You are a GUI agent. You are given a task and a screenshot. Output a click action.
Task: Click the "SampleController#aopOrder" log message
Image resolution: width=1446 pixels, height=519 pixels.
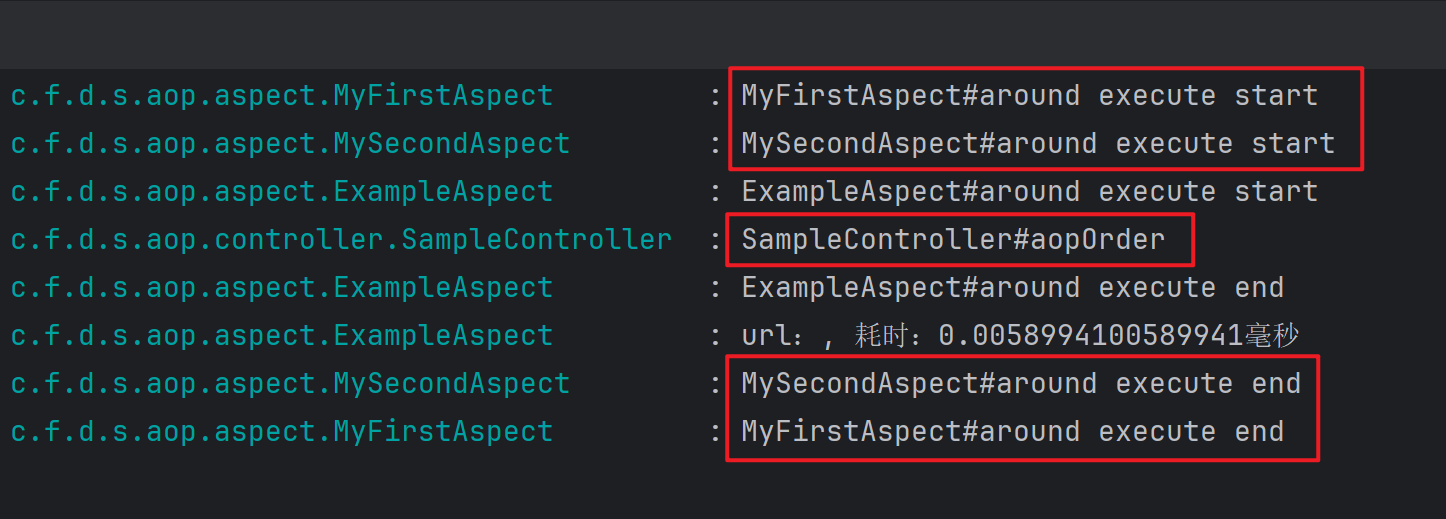tap(953, 240)
